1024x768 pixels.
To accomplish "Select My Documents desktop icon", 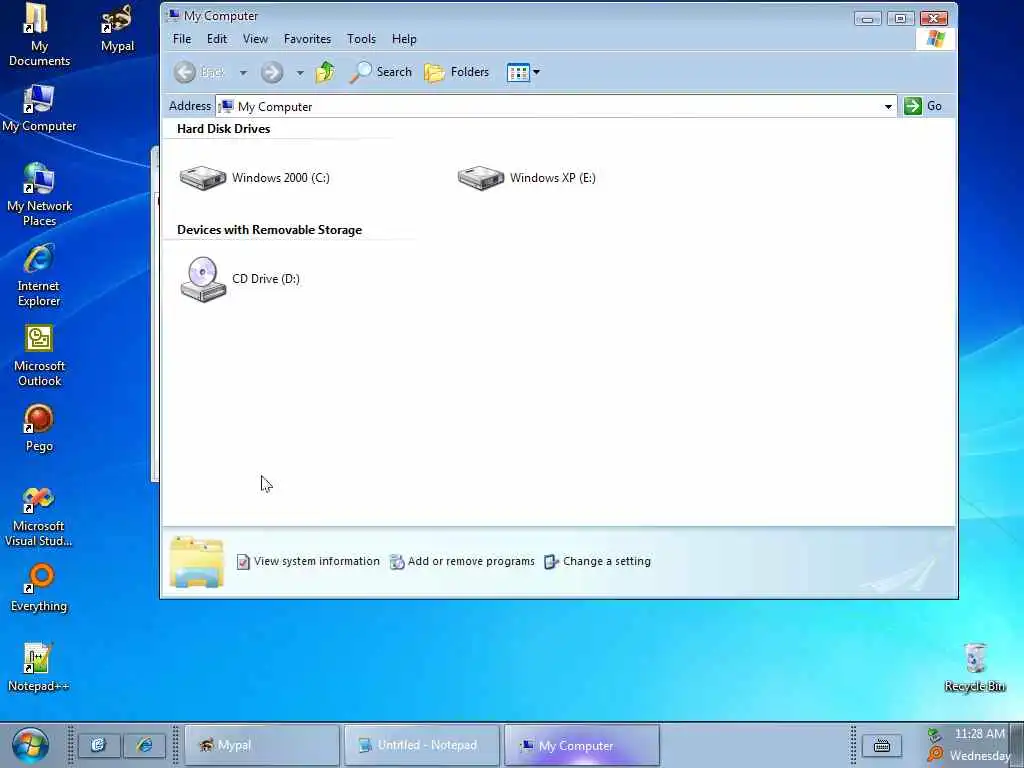I will pos(39,35).
